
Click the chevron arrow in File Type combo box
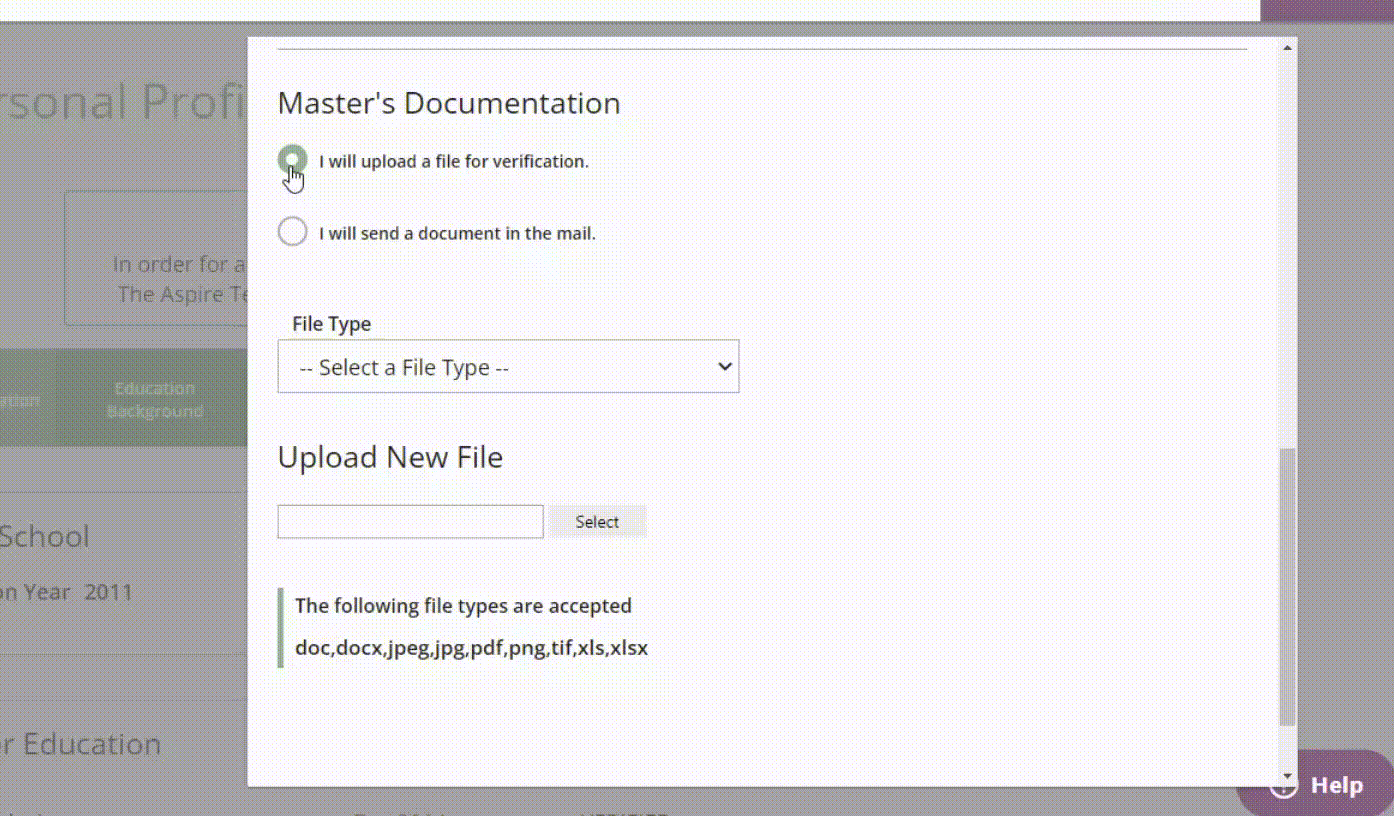pyautogui.click(x=725, y=367)
